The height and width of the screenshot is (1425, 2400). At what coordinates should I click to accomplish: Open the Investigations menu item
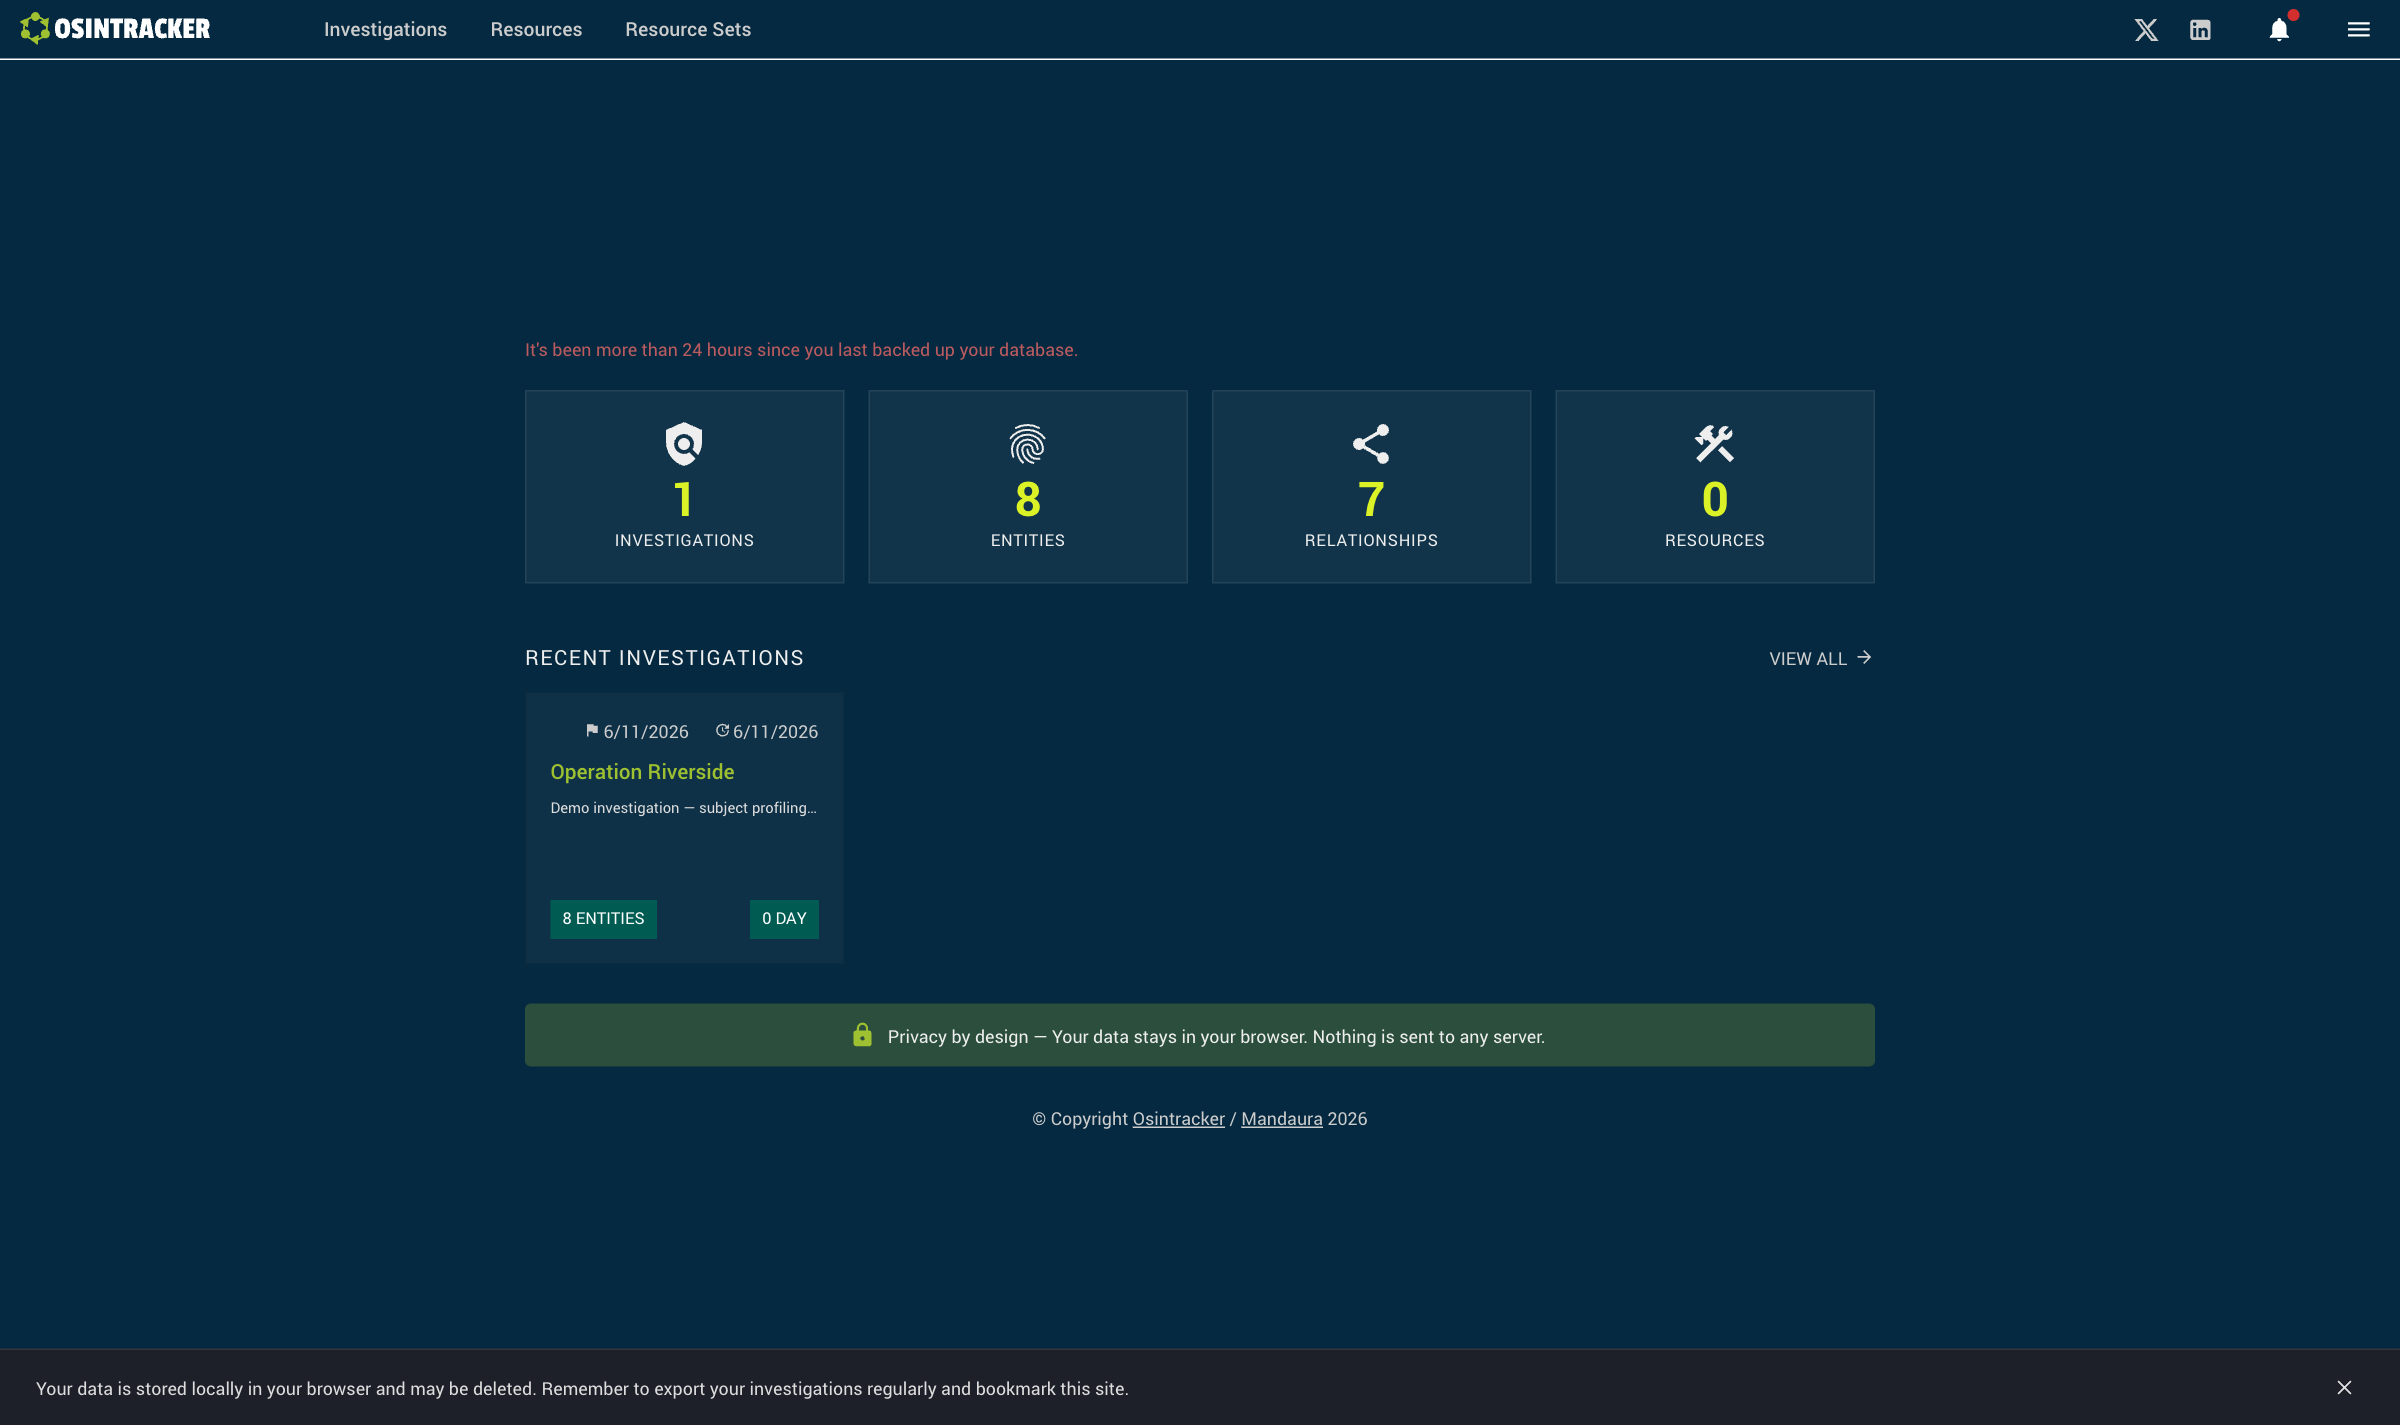[385, 30]
